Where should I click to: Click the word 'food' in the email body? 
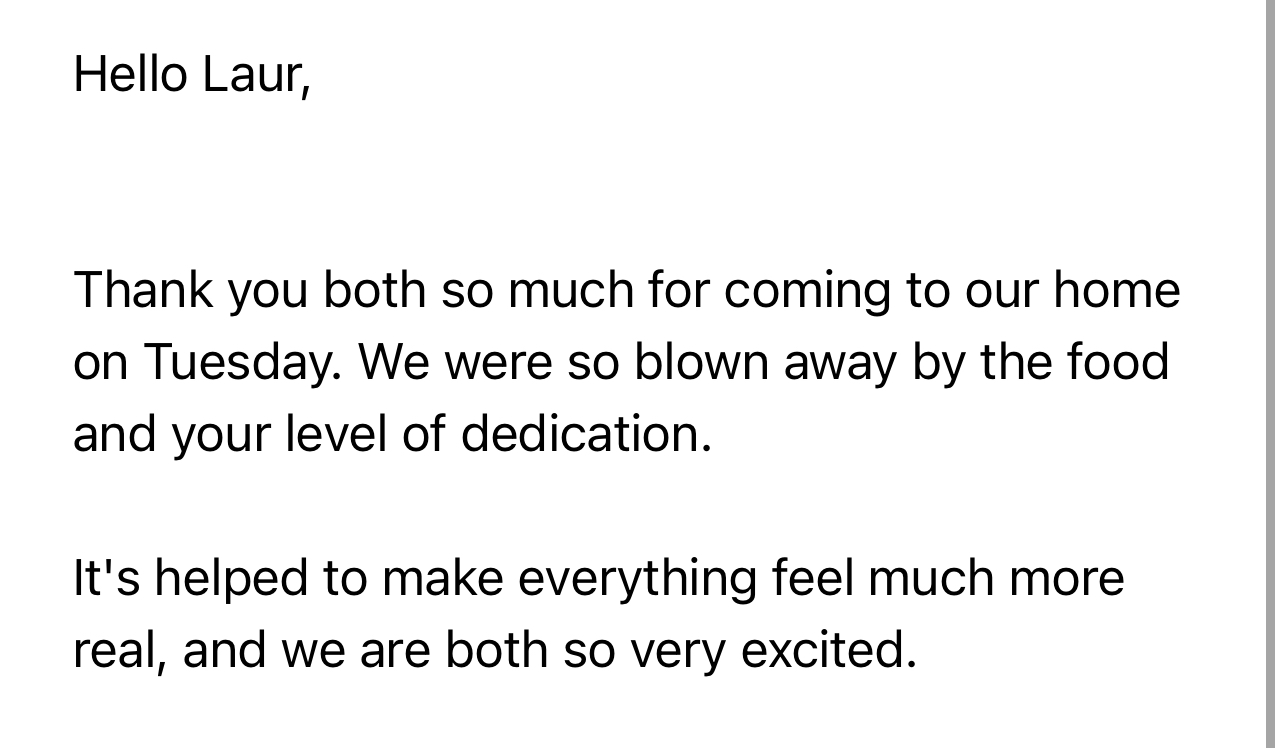(x=1118, y=362)
